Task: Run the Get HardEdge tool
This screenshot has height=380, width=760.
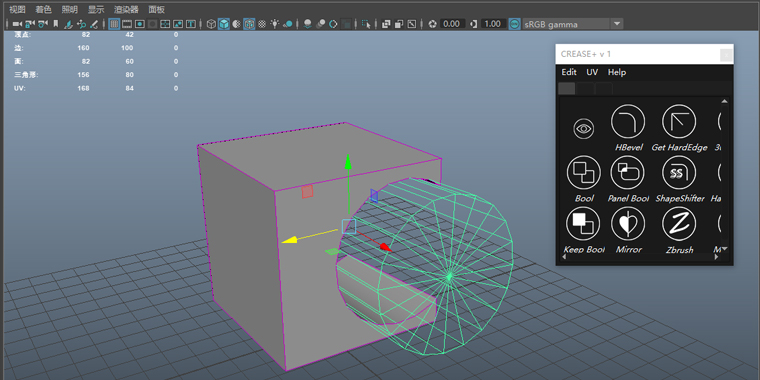Action: (x=679, y=122)
